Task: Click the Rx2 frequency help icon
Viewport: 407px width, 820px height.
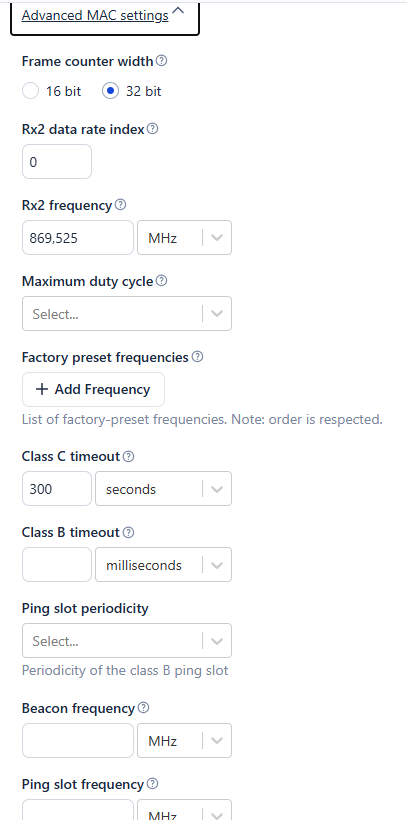Action: point(120,204)
